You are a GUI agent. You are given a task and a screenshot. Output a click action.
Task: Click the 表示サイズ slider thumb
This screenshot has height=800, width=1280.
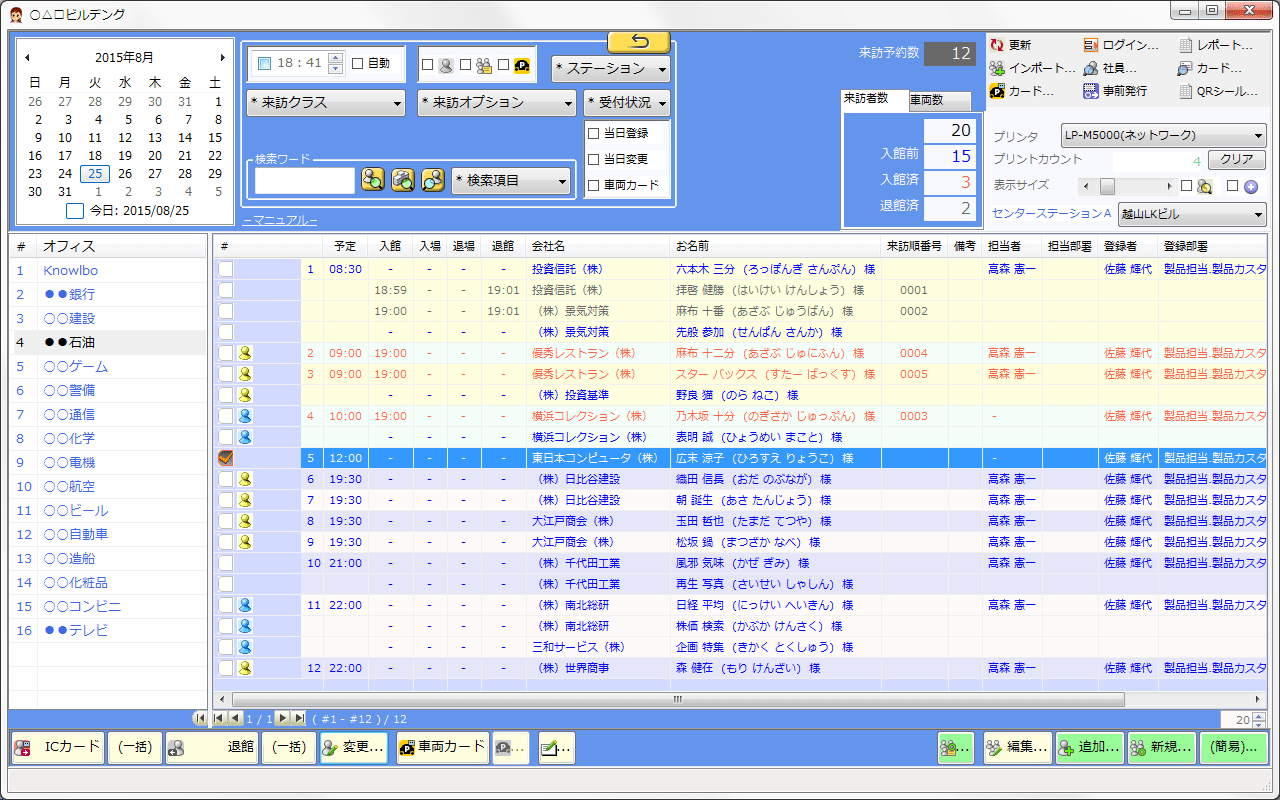1107,186
